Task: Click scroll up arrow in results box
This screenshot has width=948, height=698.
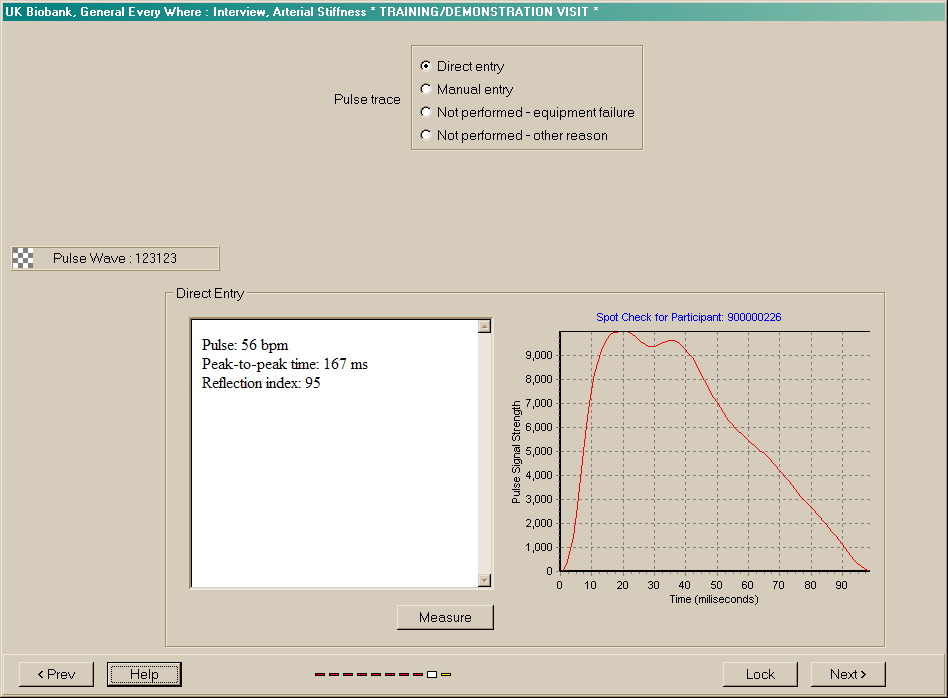Action: (485, 326)
